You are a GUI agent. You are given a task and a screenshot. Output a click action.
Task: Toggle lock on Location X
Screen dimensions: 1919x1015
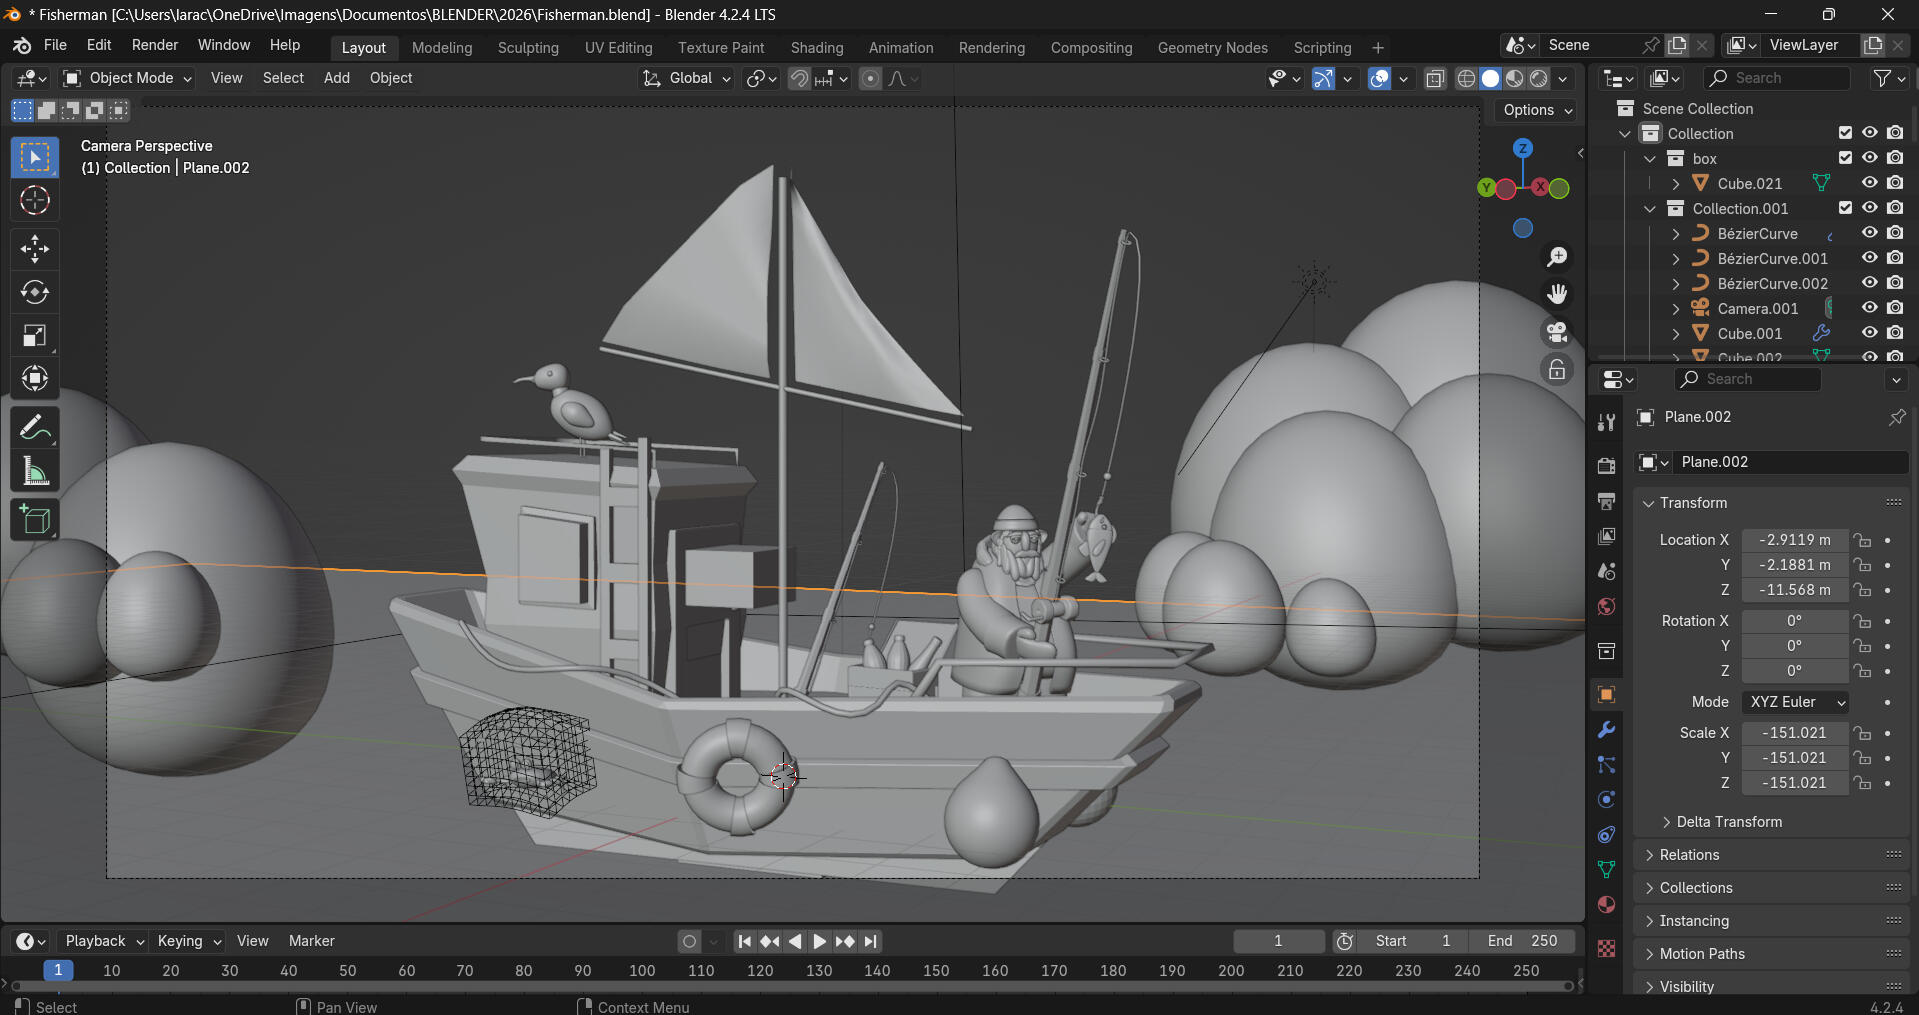click(x=1862, y=540)
